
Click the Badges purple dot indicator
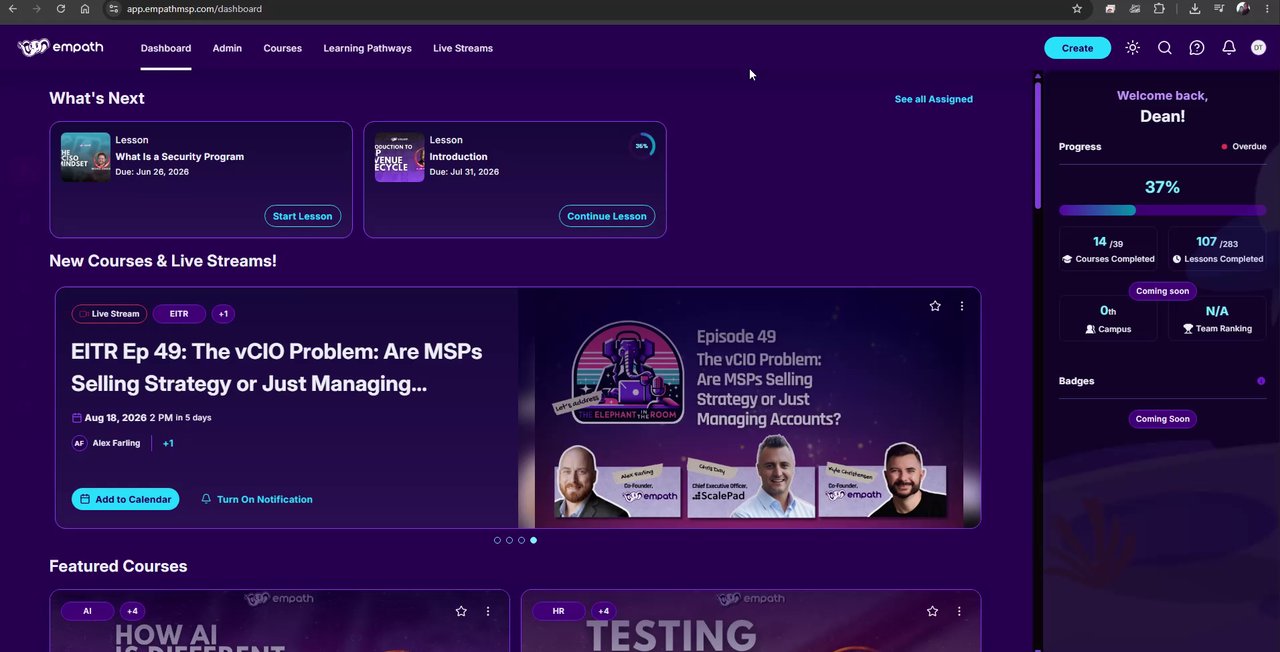click(1261, 381)
